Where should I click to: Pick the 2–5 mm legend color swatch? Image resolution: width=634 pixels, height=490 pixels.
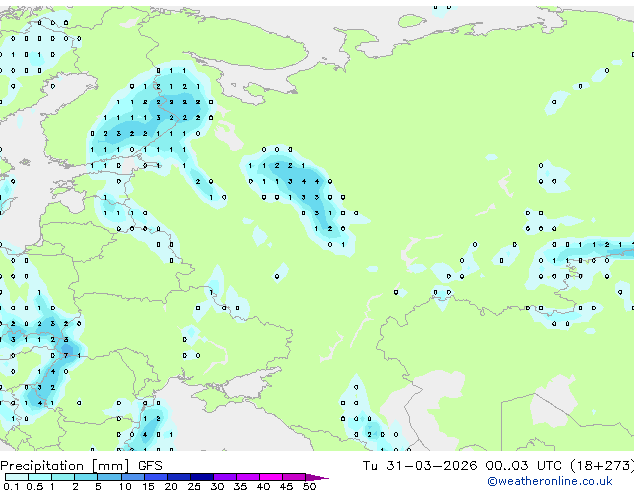pos(86,477)
